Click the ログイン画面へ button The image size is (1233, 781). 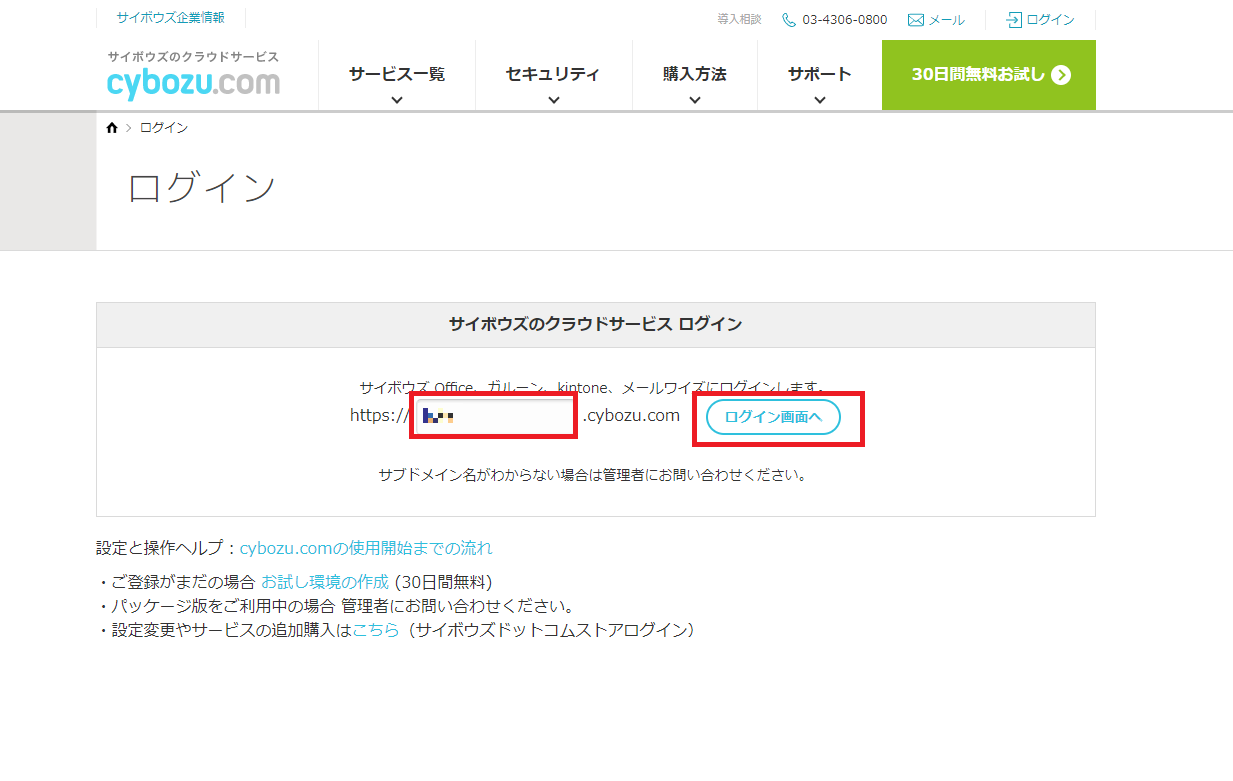(772, 416)
